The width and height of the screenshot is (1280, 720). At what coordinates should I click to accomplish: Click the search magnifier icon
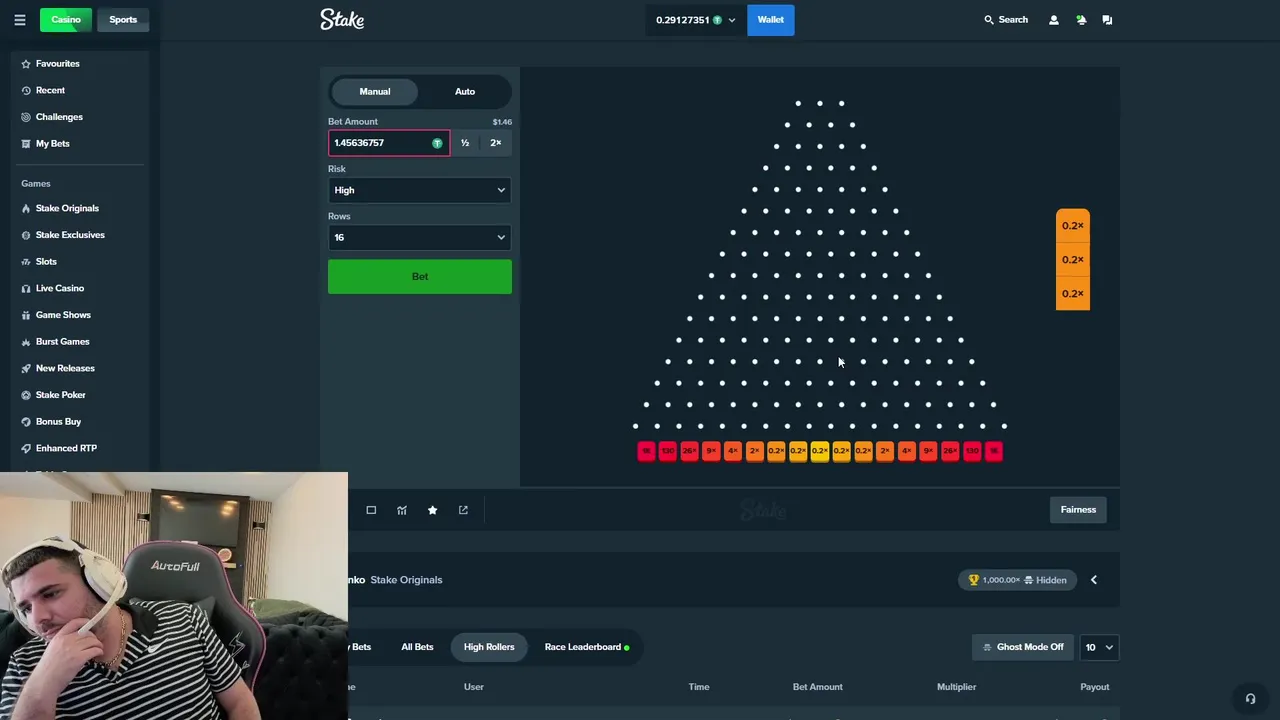tap(989, 20)
